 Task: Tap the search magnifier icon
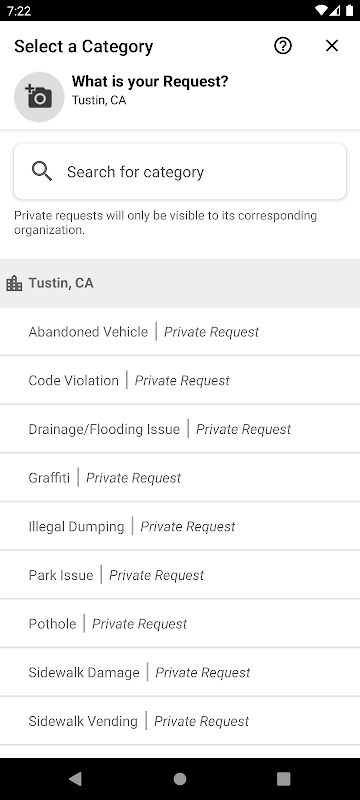[42, 171]
